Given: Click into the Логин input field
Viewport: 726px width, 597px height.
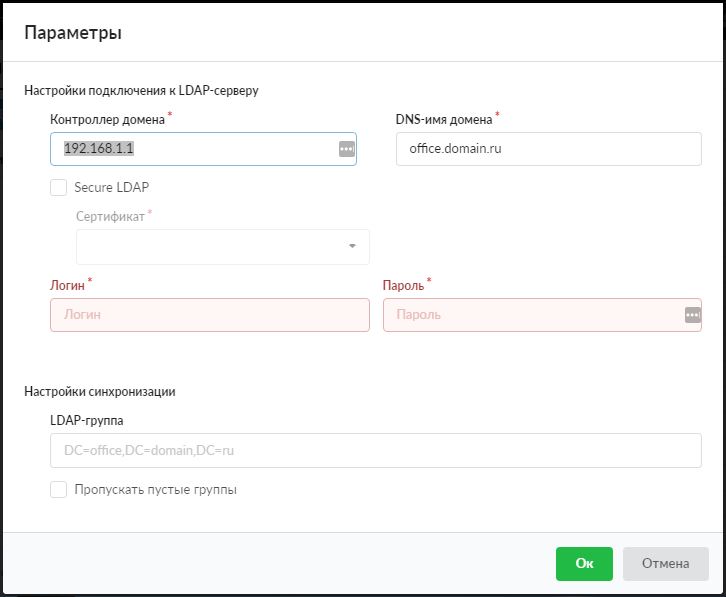Looking at the screenshot, I should pos(209,314).
